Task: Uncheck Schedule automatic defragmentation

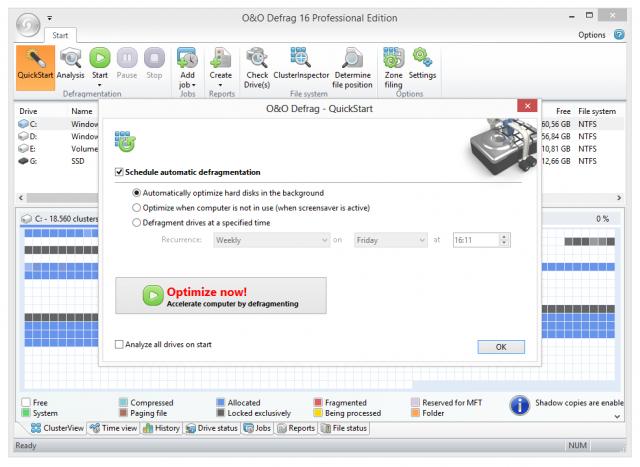Action: 119,172
